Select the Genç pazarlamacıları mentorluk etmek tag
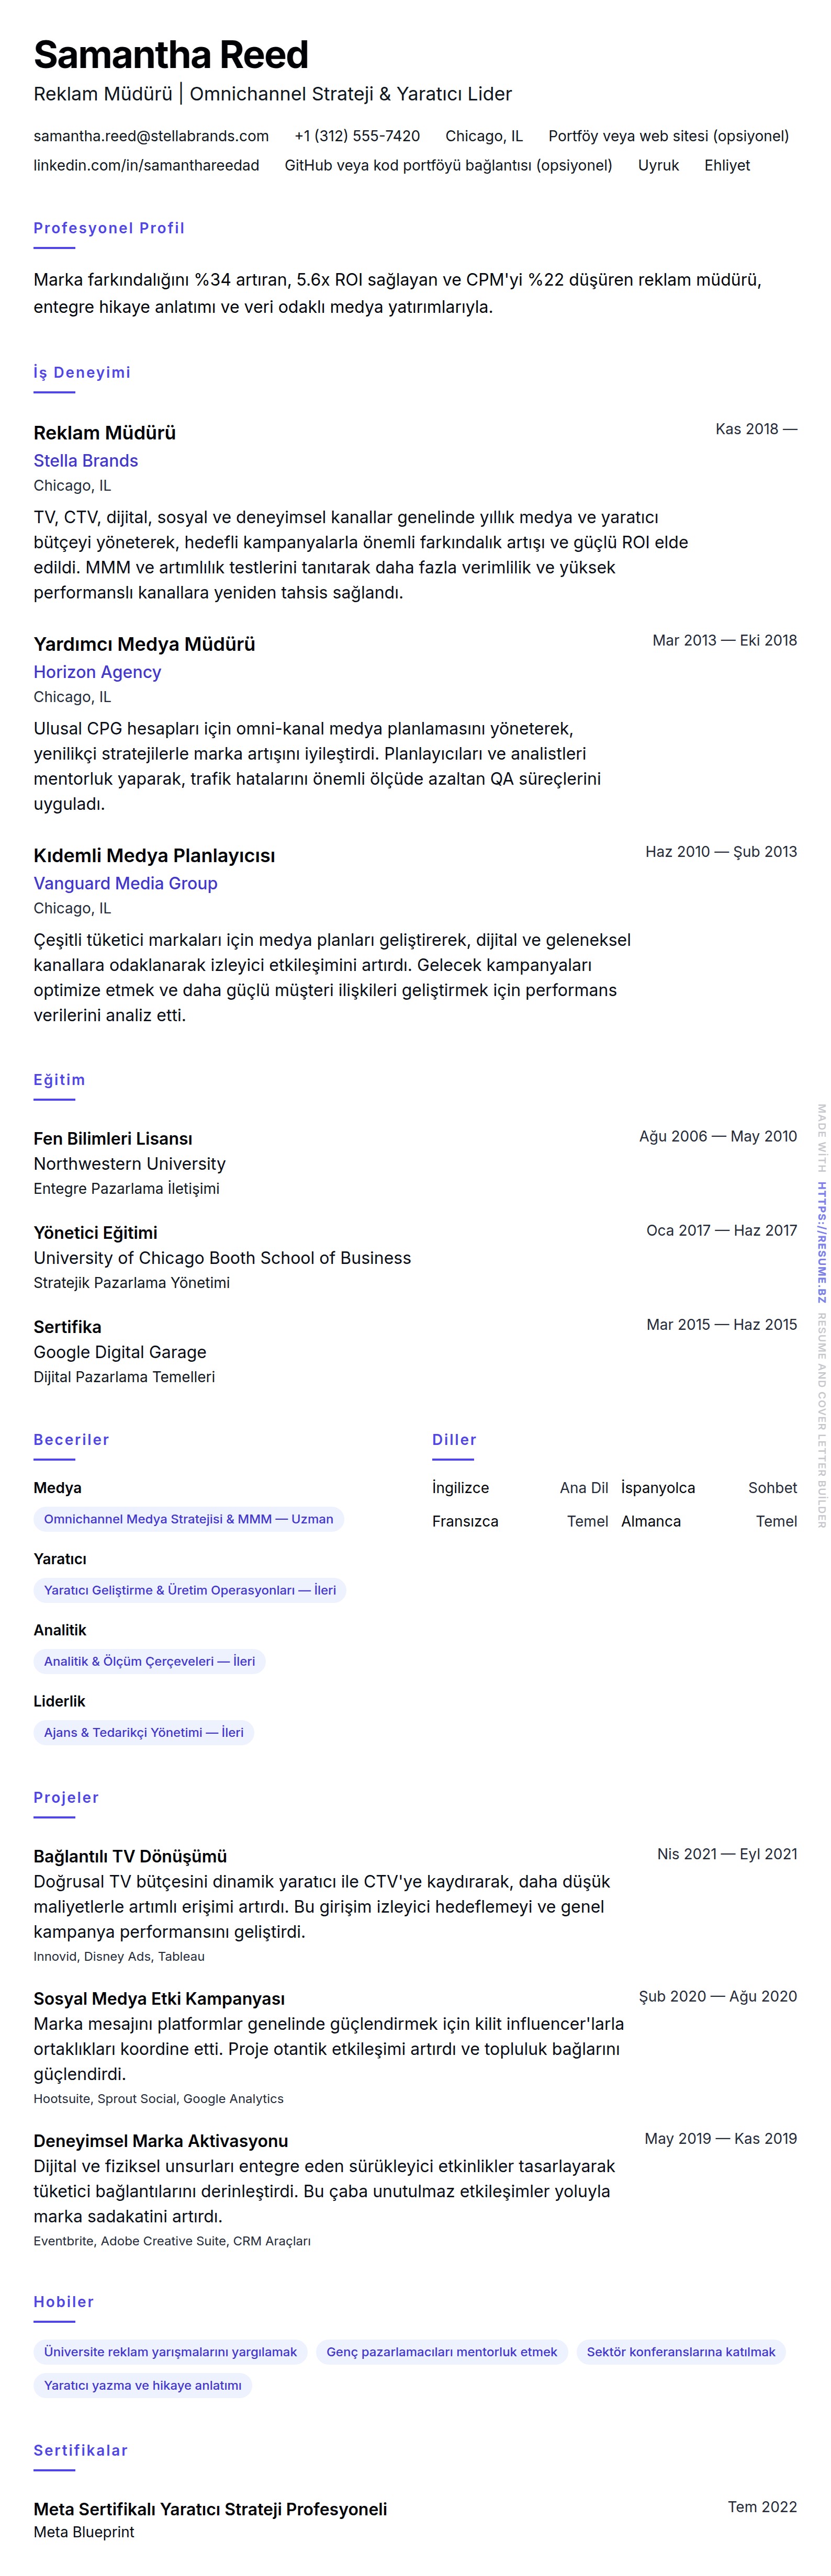Image resolution: width=831 pixels, height=2576 pixels. coord(442,2352)
